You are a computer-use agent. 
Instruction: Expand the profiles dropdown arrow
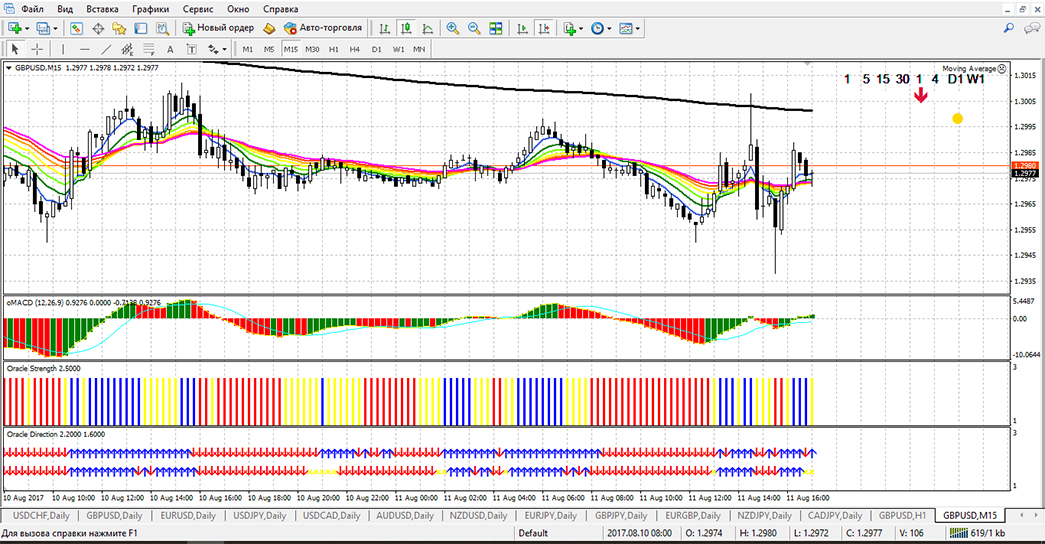pyautogui.click(x=55, y=29)
